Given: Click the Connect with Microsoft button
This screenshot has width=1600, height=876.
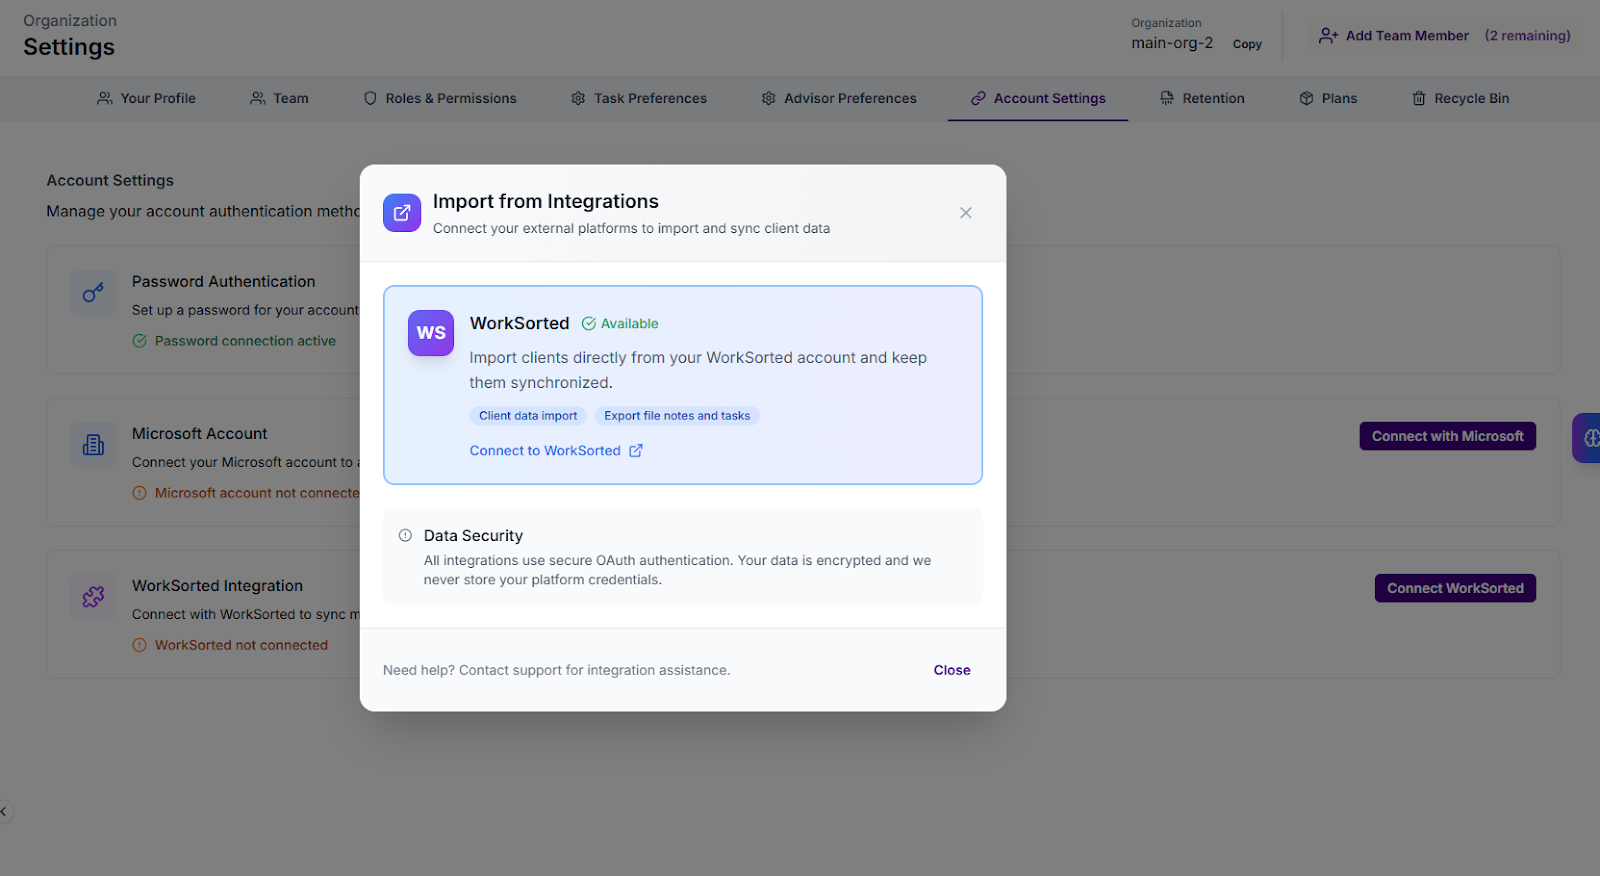Looking at the screenshot, I should click(1447, 436).
